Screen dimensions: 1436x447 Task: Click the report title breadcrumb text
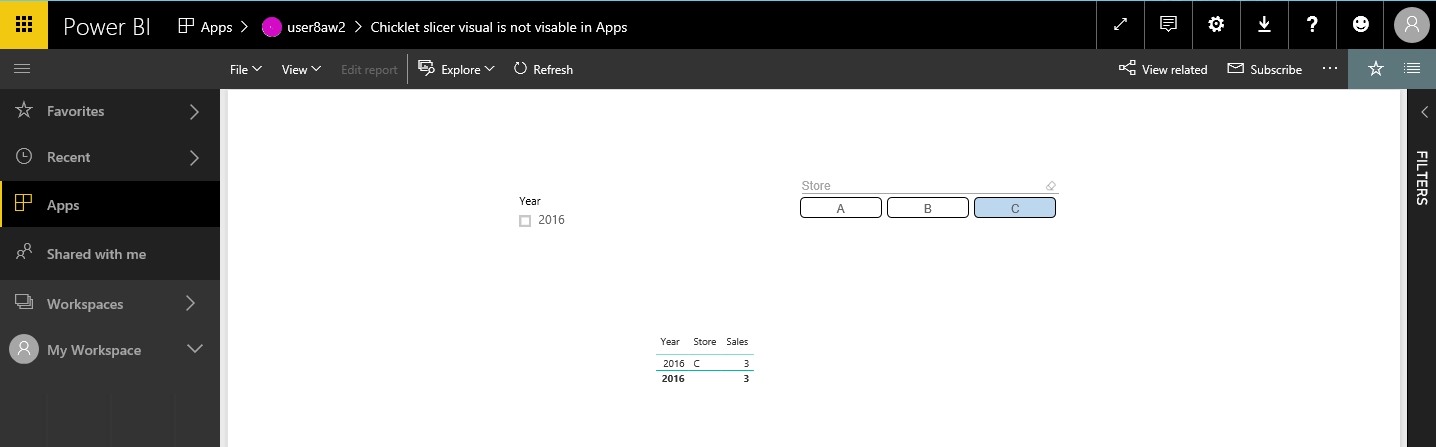point(499,27)
